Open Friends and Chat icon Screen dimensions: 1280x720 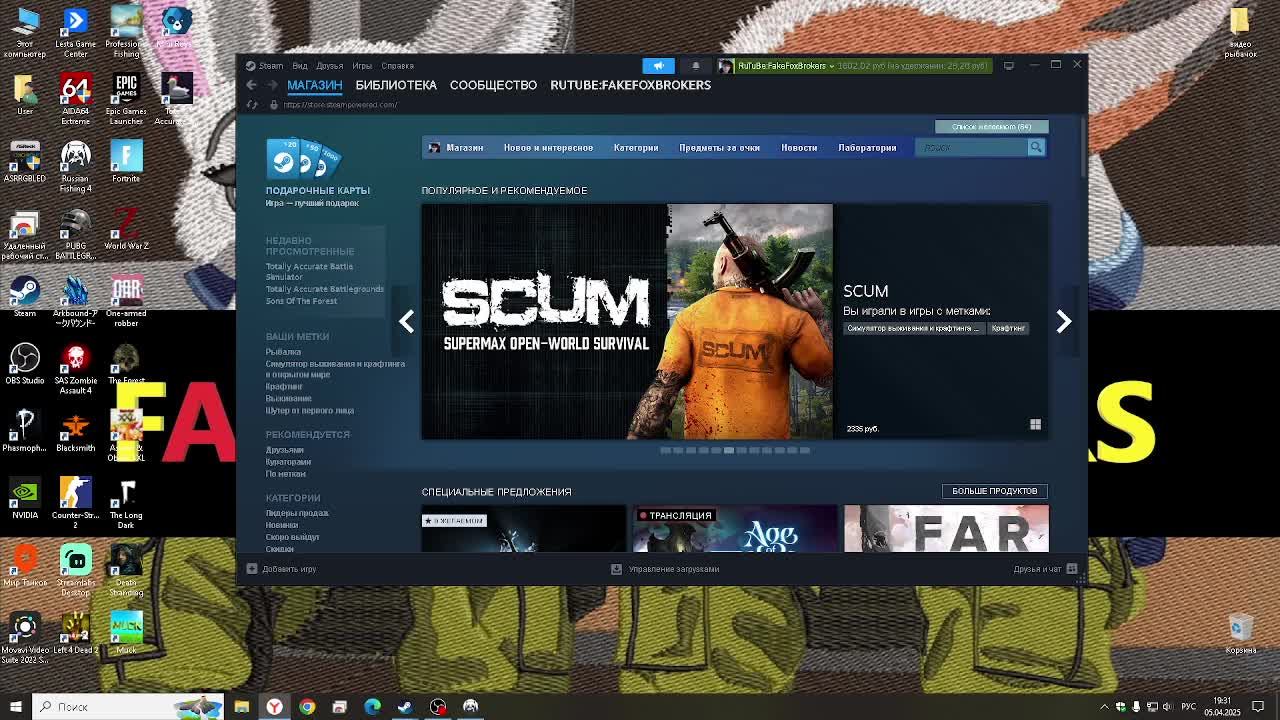pyautogui.click(x=1072, y=569)
